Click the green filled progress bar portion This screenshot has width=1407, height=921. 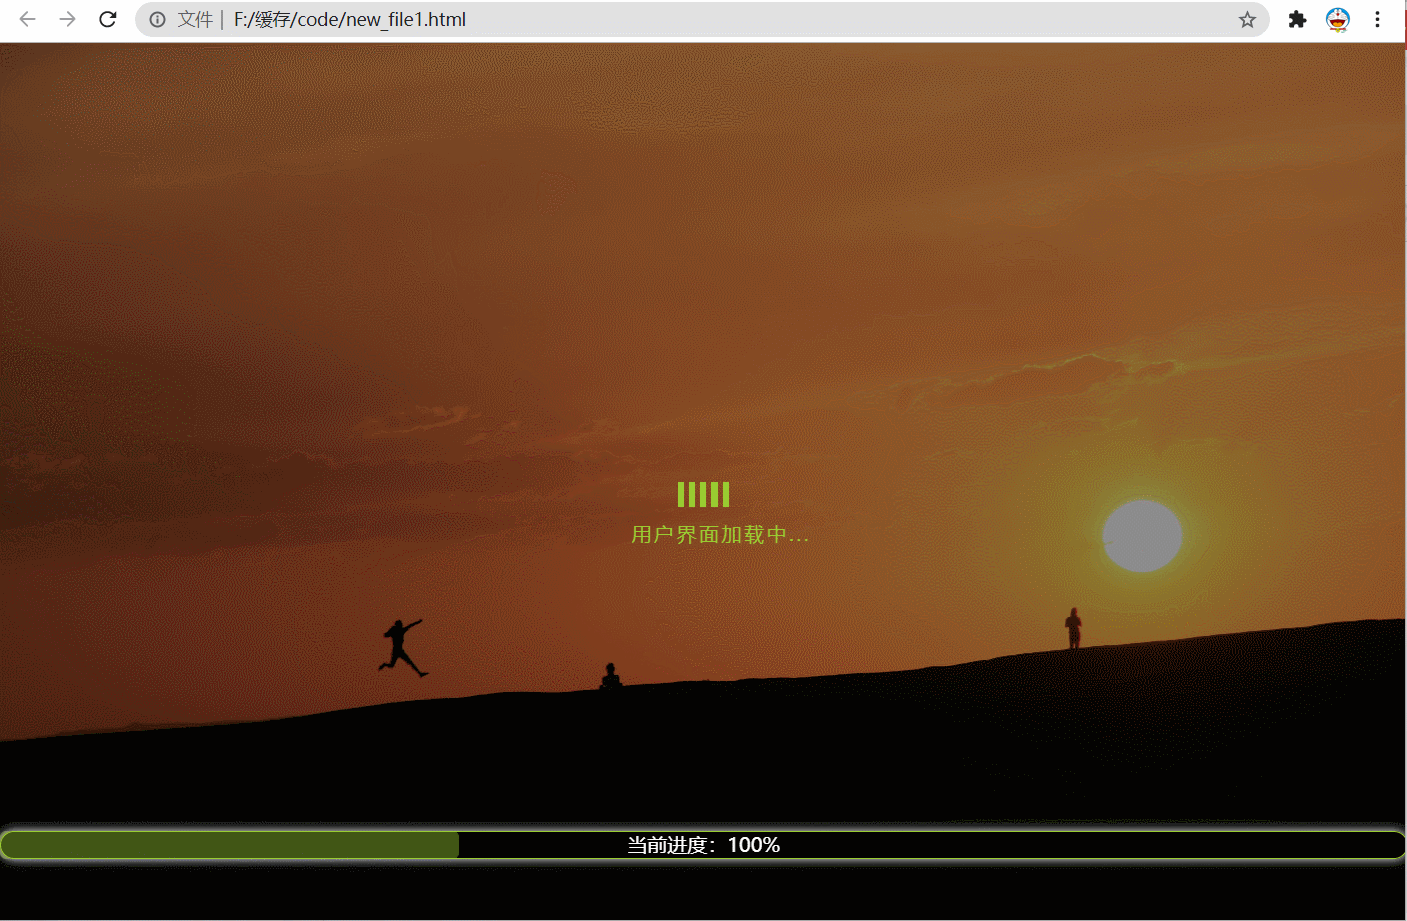[230, 845]
